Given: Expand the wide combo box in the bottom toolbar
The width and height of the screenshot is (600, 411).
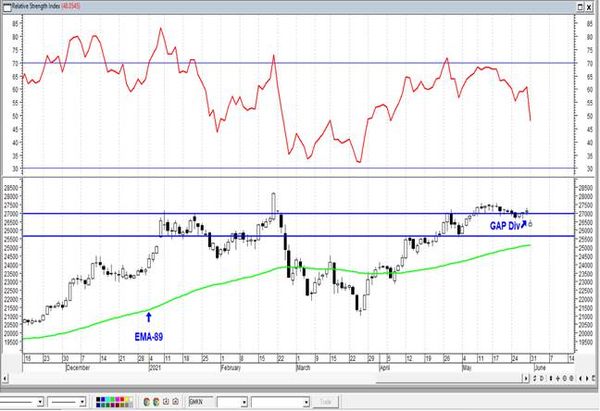Looking at the screenshot, I should (306, 402).
